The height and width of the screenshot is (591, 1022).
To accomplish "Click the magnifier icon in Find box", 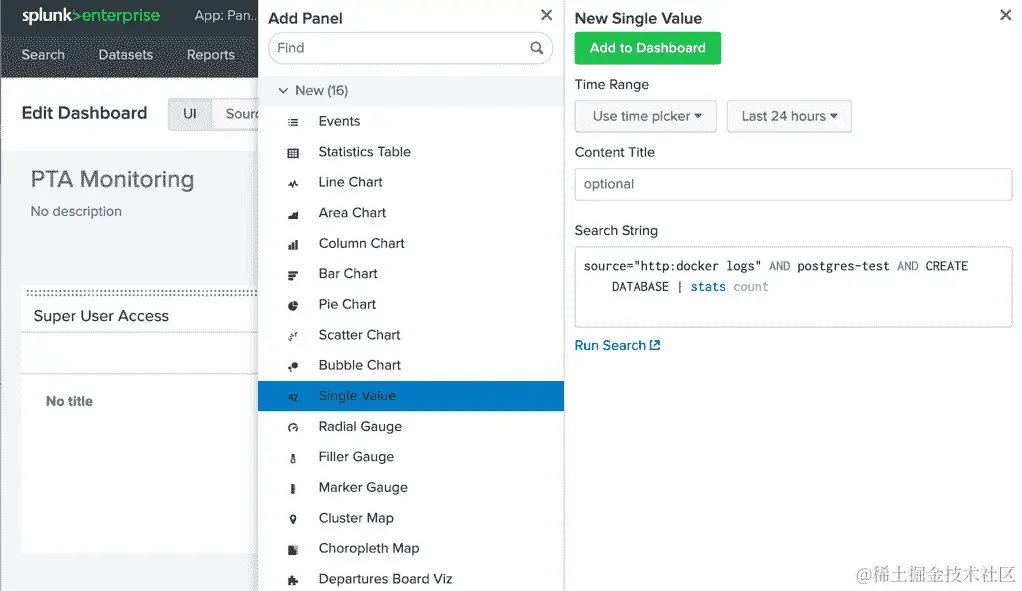I will (537, 48).
